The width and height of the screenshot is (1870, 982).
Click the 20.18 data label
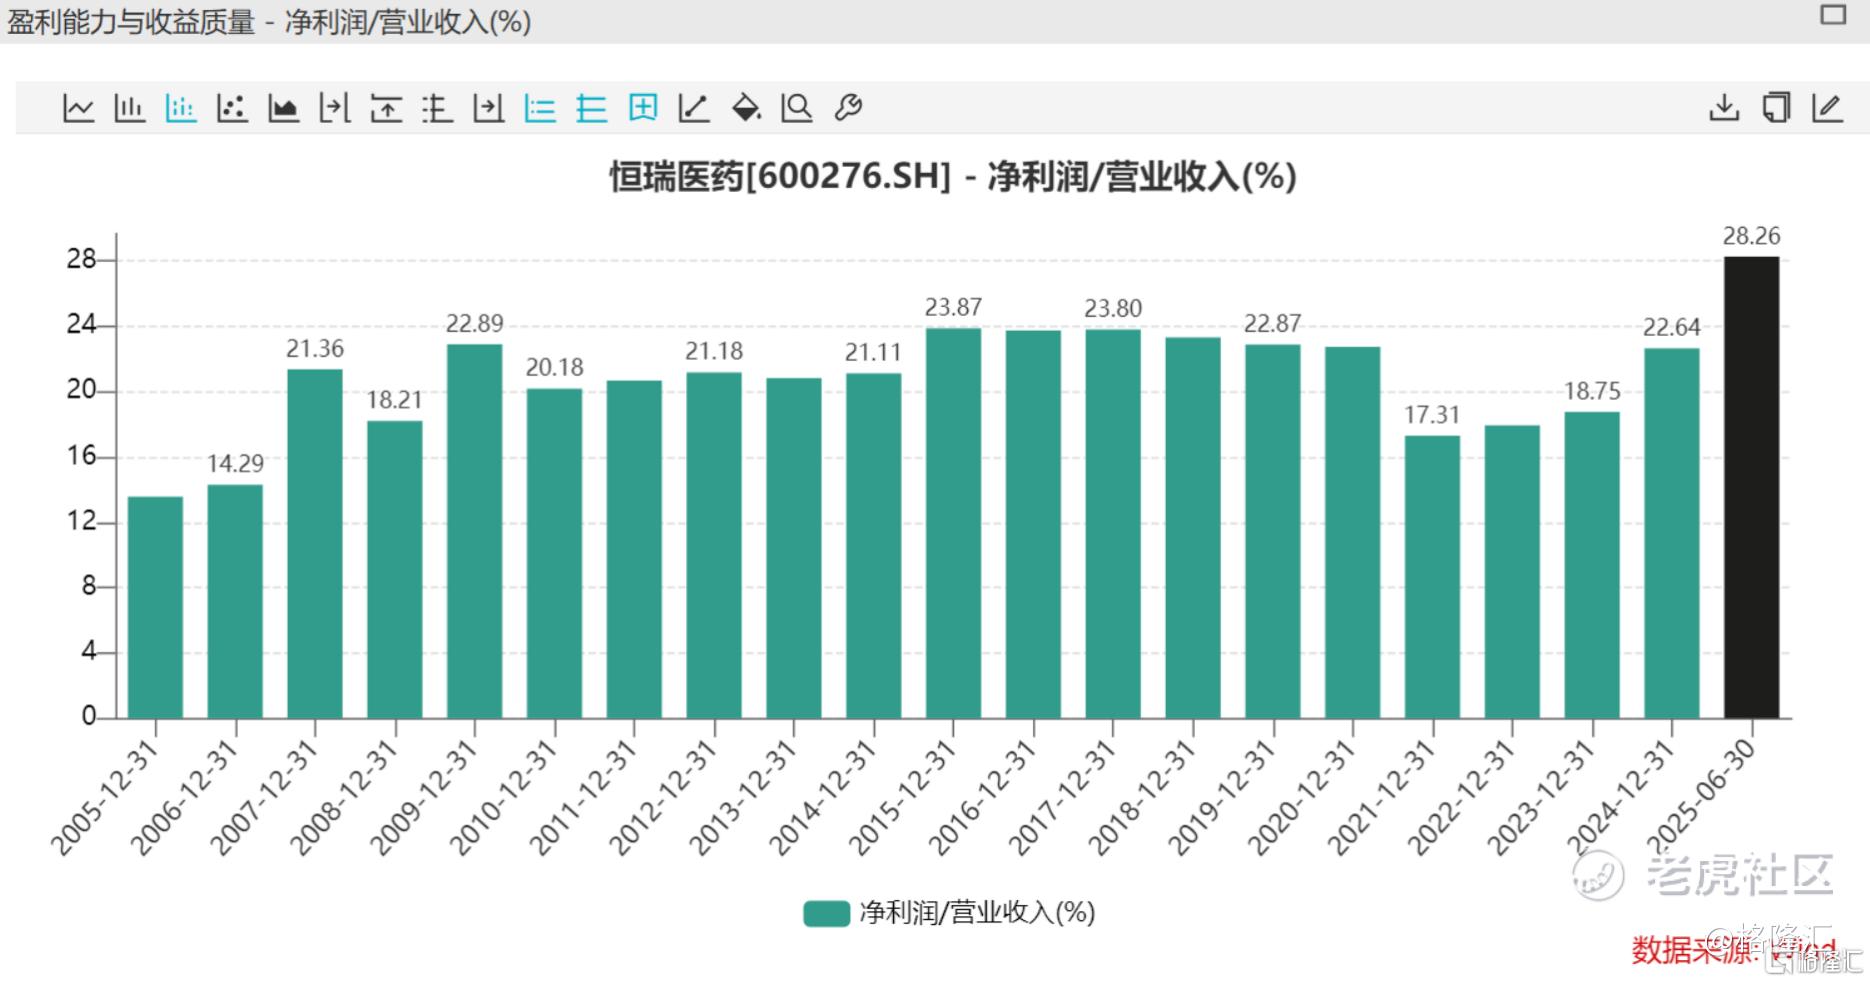pyautogui.click(x=554, y=367)
